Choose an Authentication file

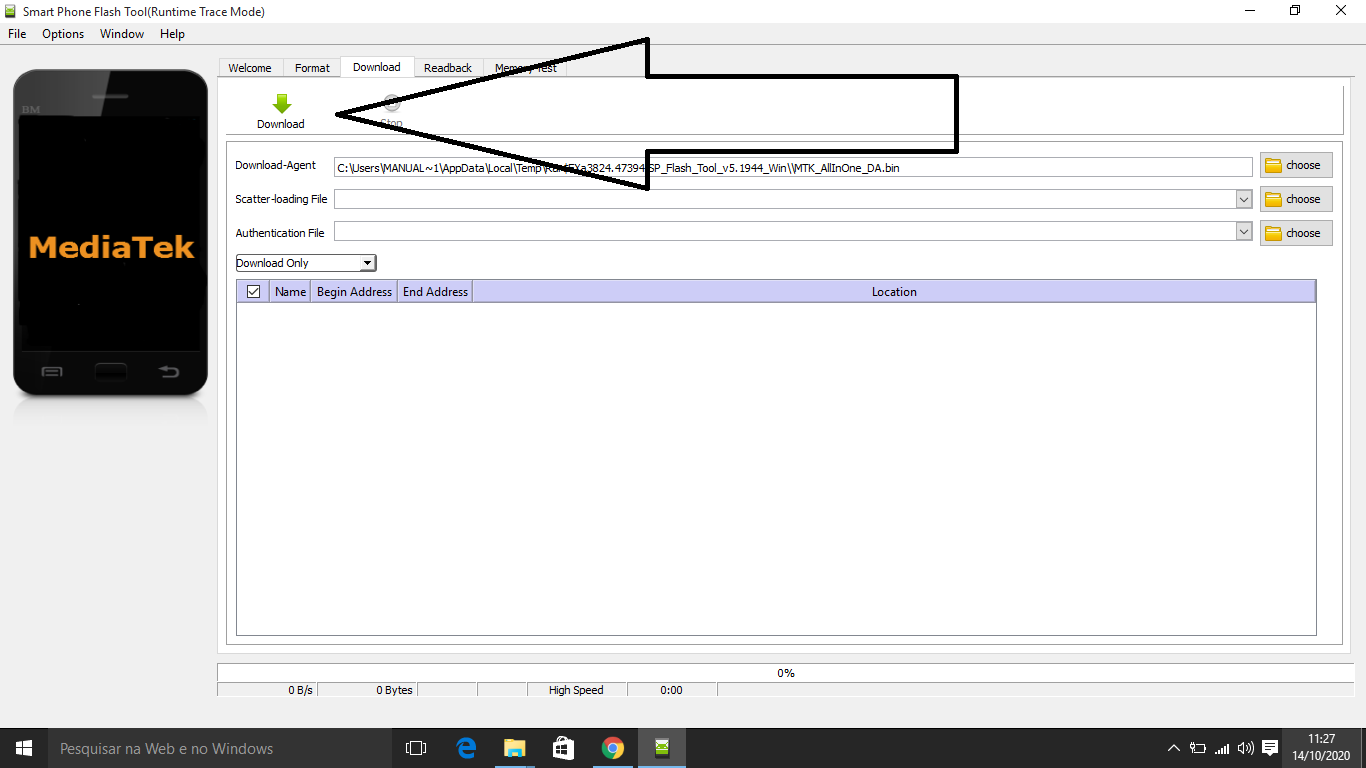(1296, 233)
